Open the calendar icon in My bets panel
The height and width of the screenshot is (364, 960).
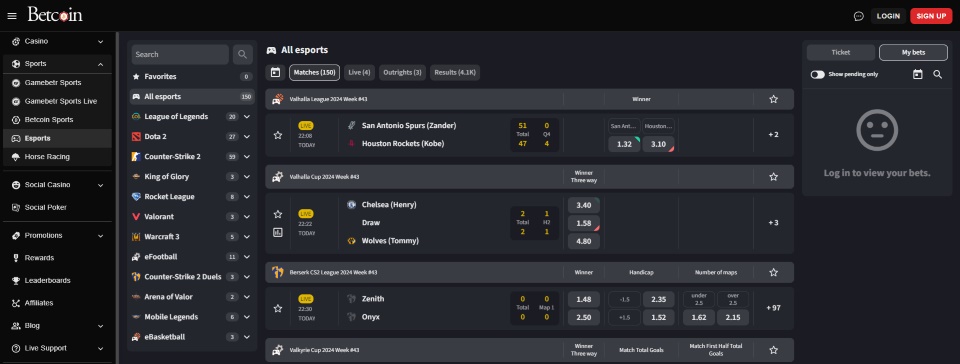[x=917, y=74]
